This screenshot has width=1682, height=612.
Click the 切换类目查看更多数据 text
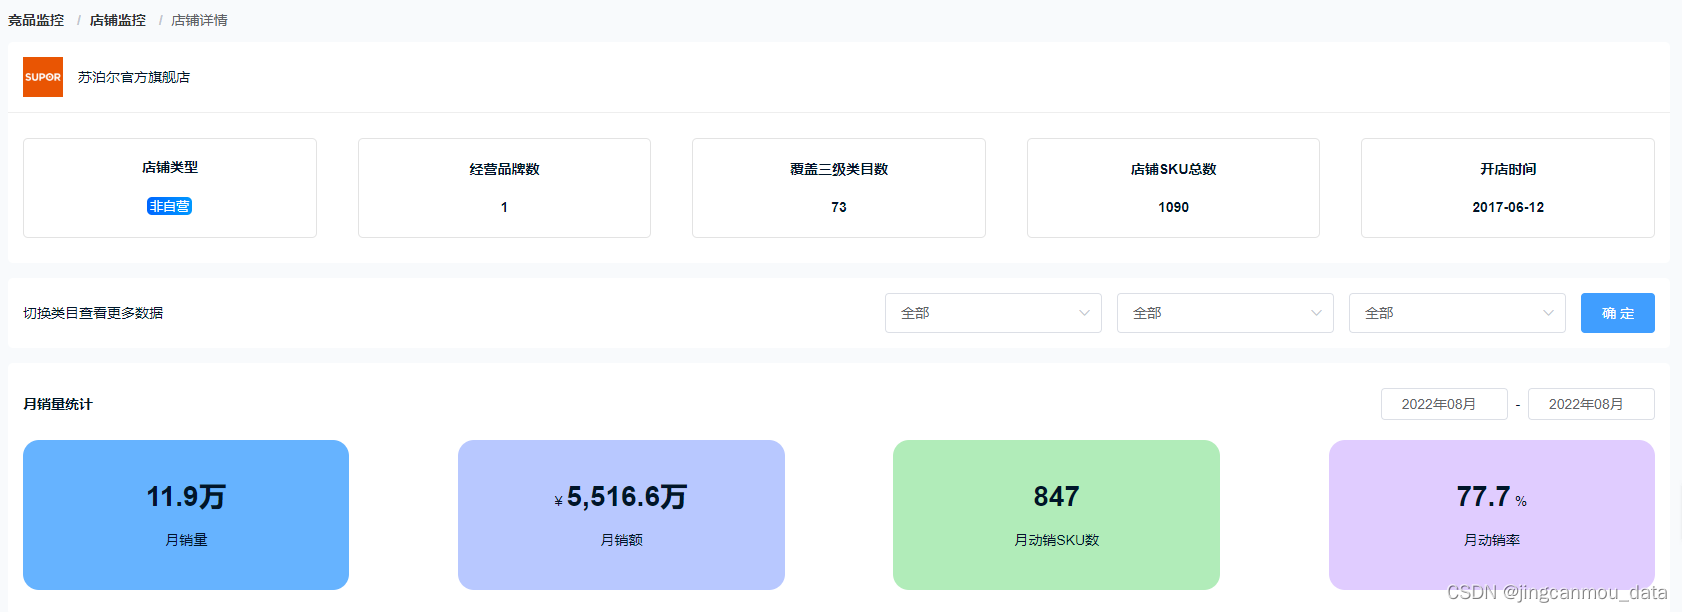(93, 313)
